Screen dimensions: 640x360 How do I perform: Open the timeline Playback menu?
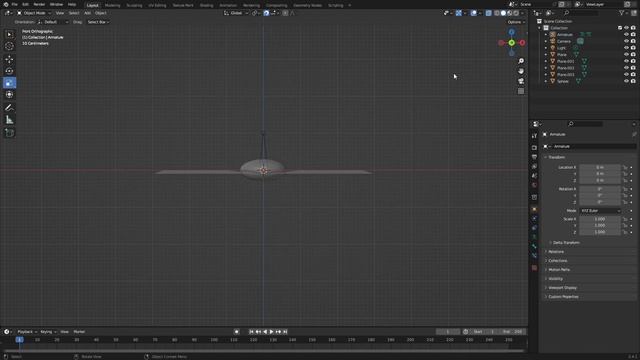[x=27, y=332]
